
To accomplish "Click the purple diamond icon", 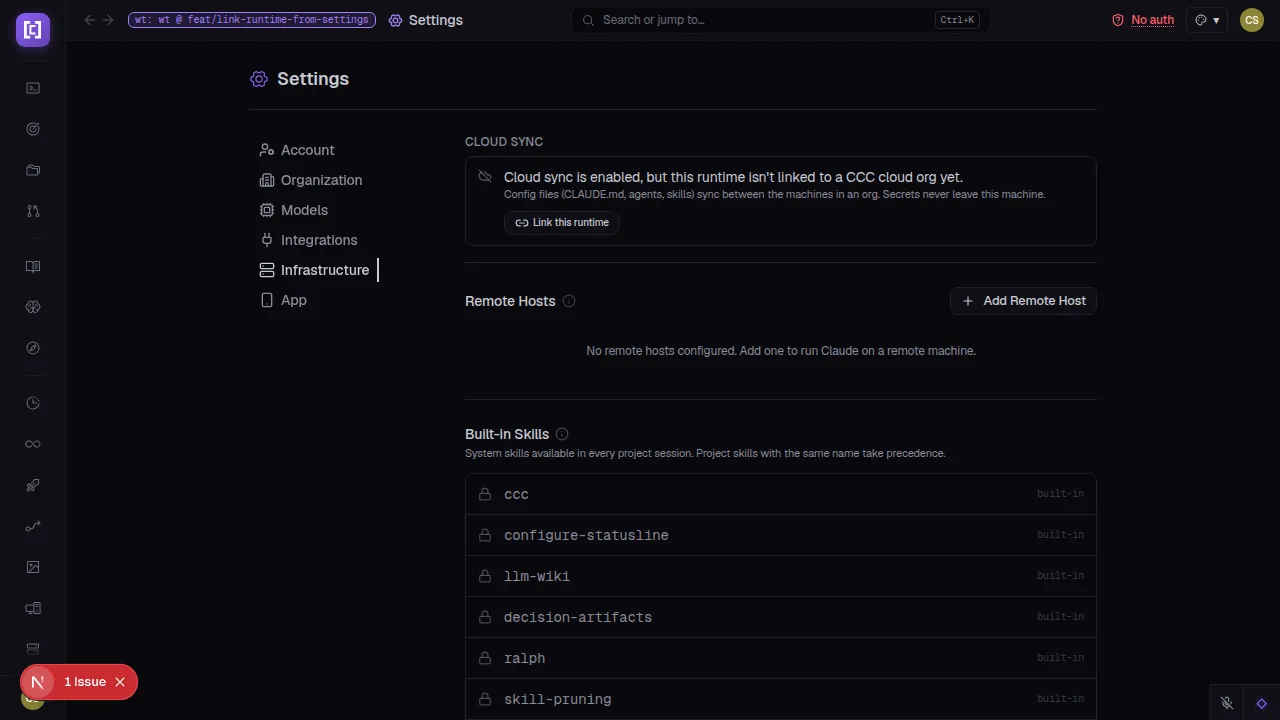I will 1262,703.
